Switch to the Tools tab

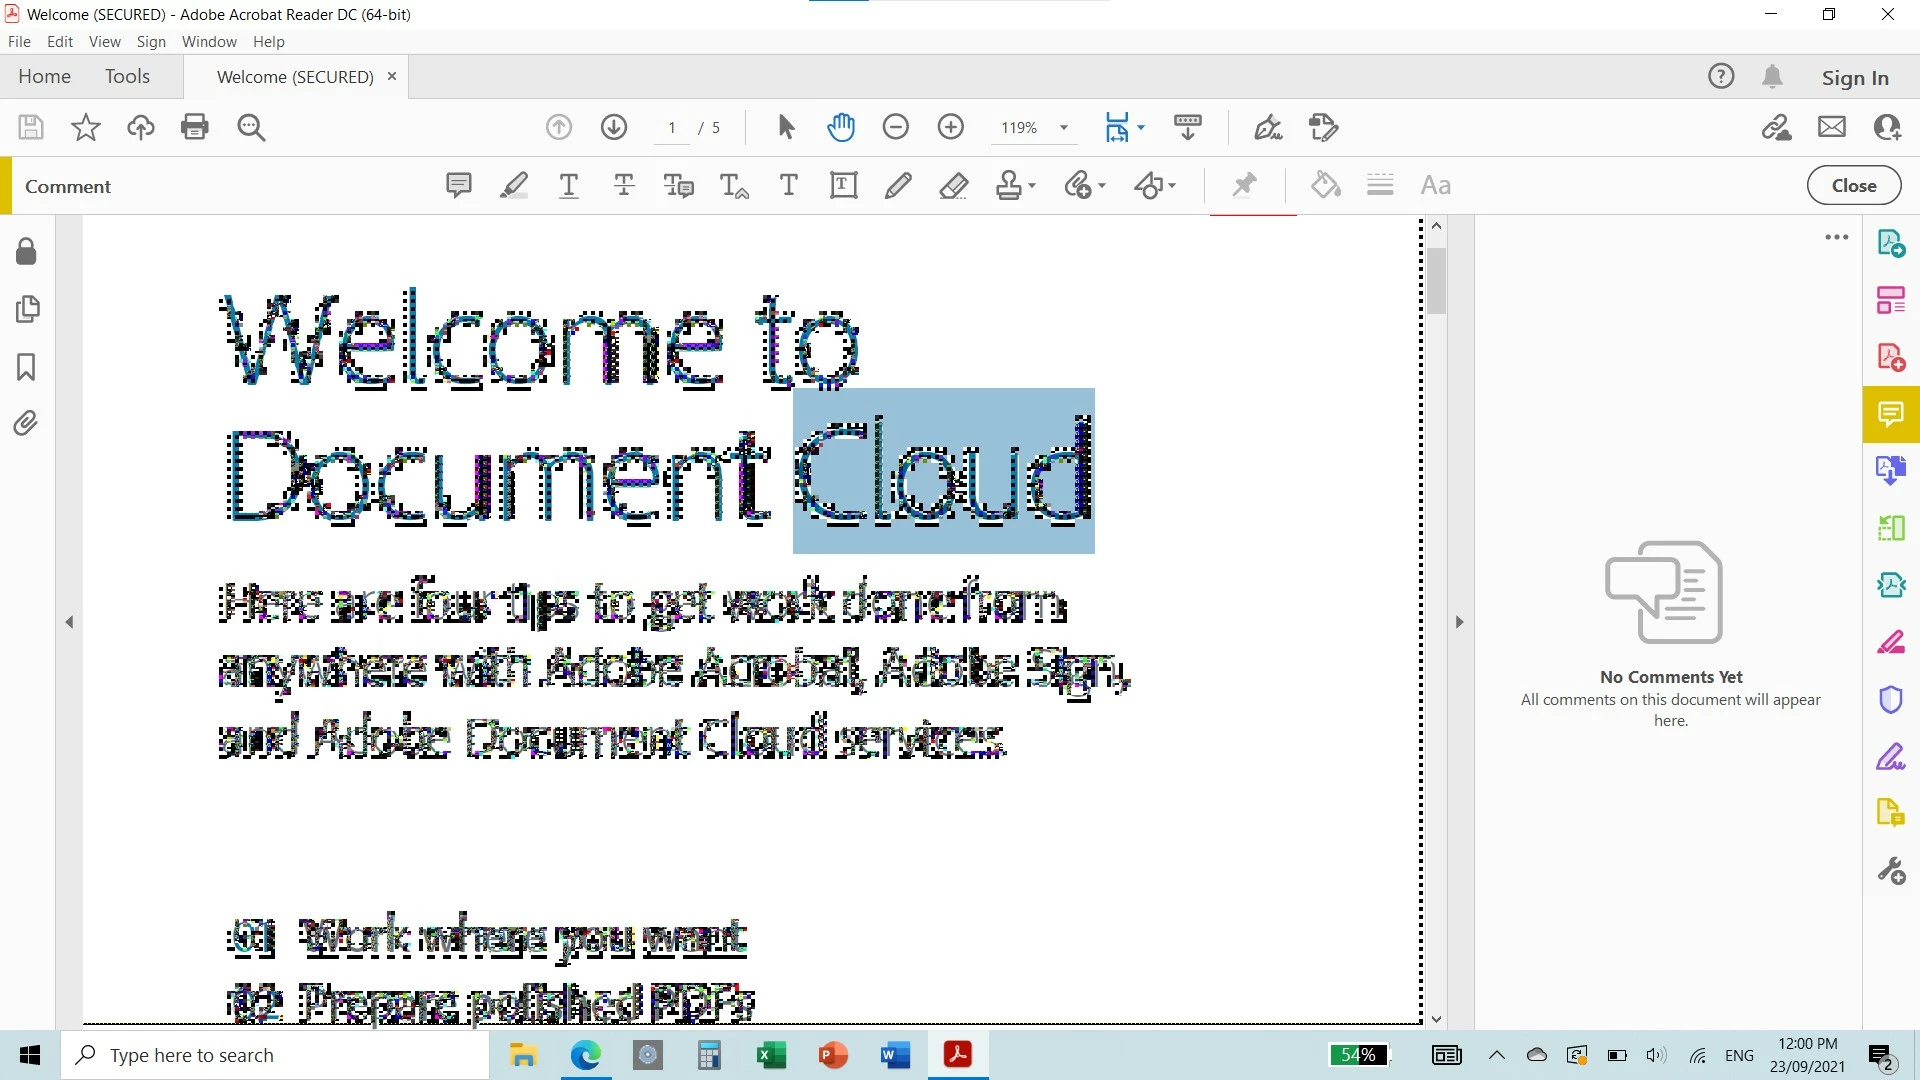[x=127, y=76]
